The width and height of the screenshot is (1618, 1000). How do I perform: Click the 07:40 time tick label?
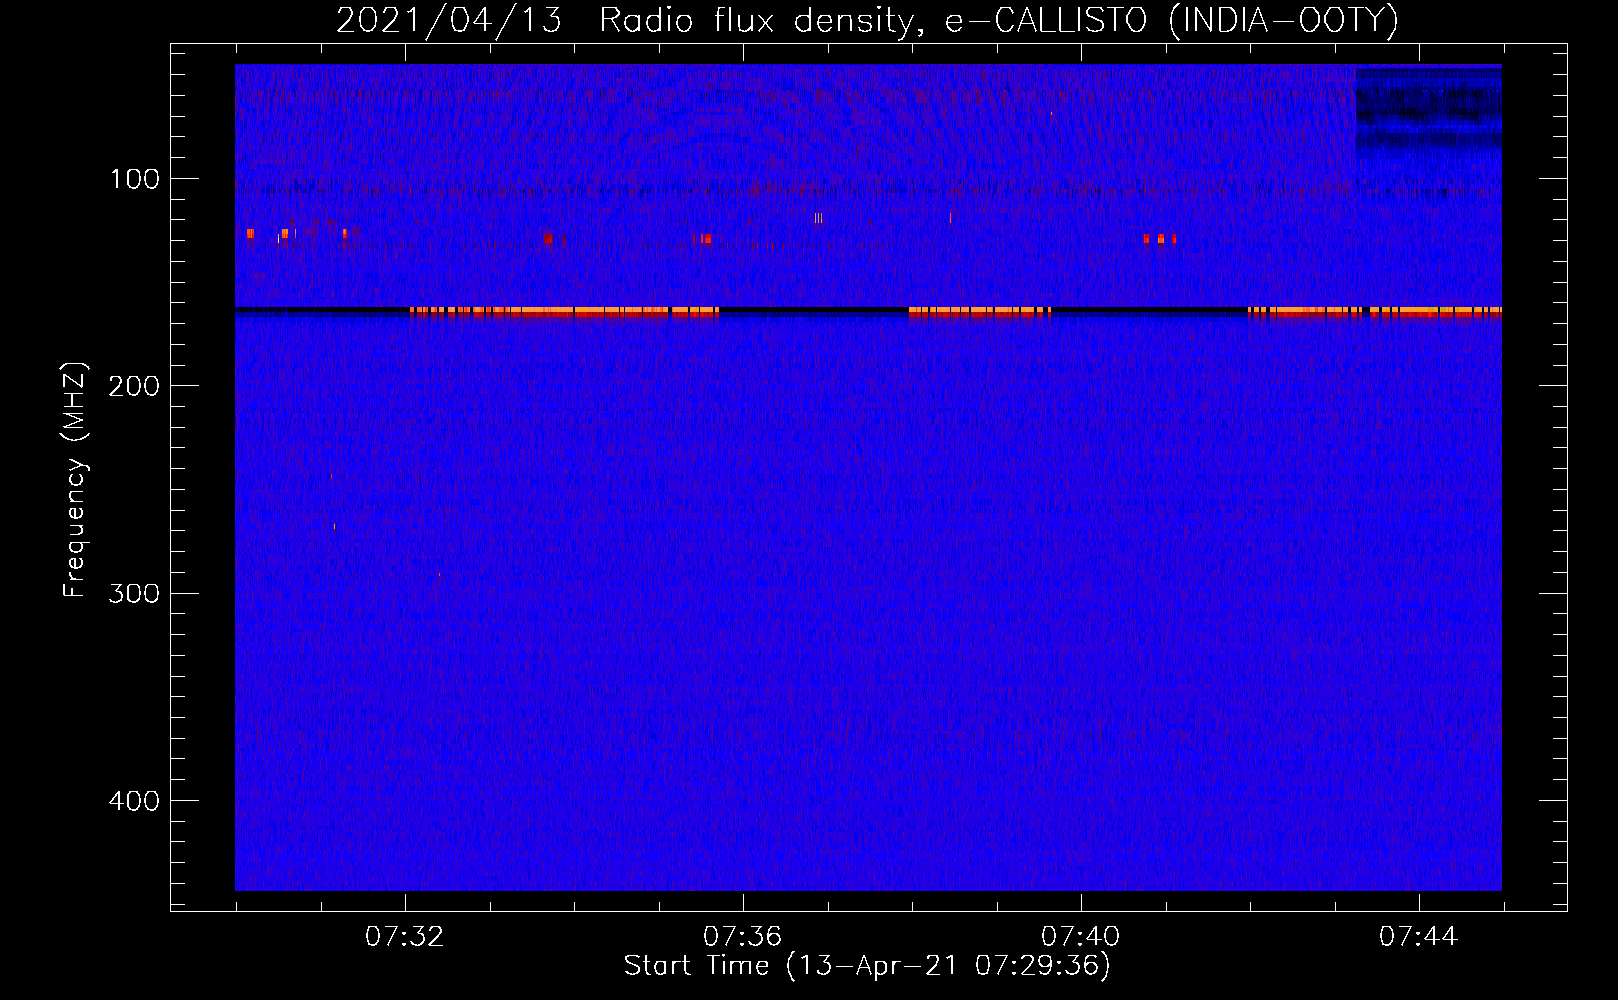[x=1080, y=937]
